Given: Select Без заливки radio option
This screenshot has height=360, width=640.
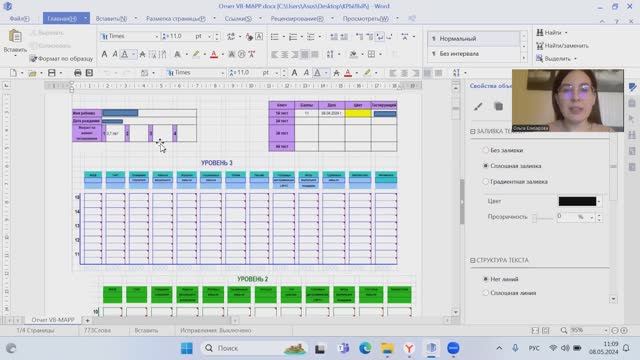Looking at the screenshot, I should pyautogui.click(x=485, y=150).
